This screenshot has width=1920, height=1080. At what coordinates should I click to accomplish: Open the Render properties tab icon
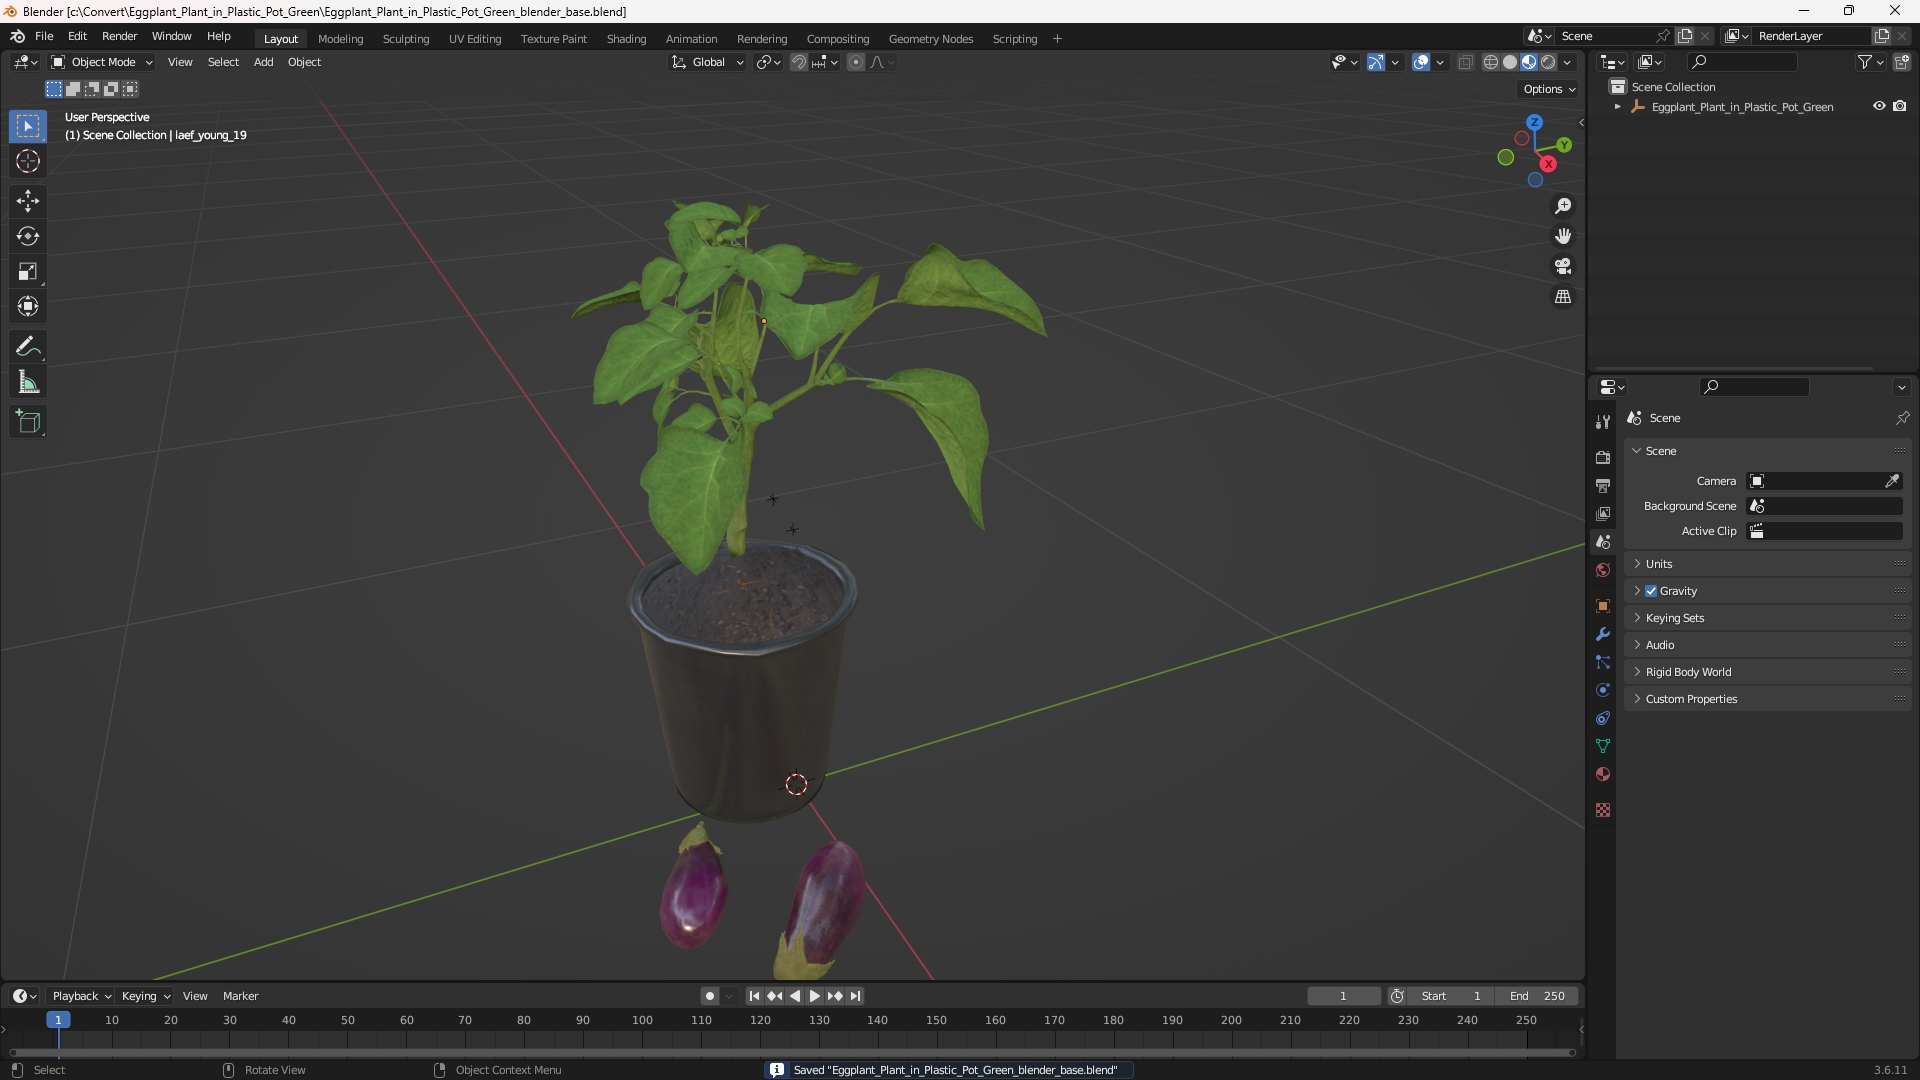pos(1603,457)
